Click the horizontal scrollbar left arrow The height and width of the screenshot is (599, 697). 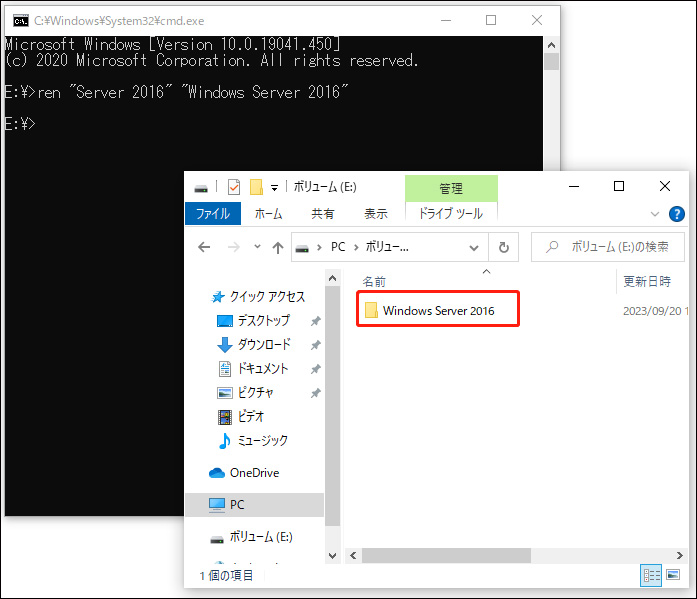click(353, 555)
